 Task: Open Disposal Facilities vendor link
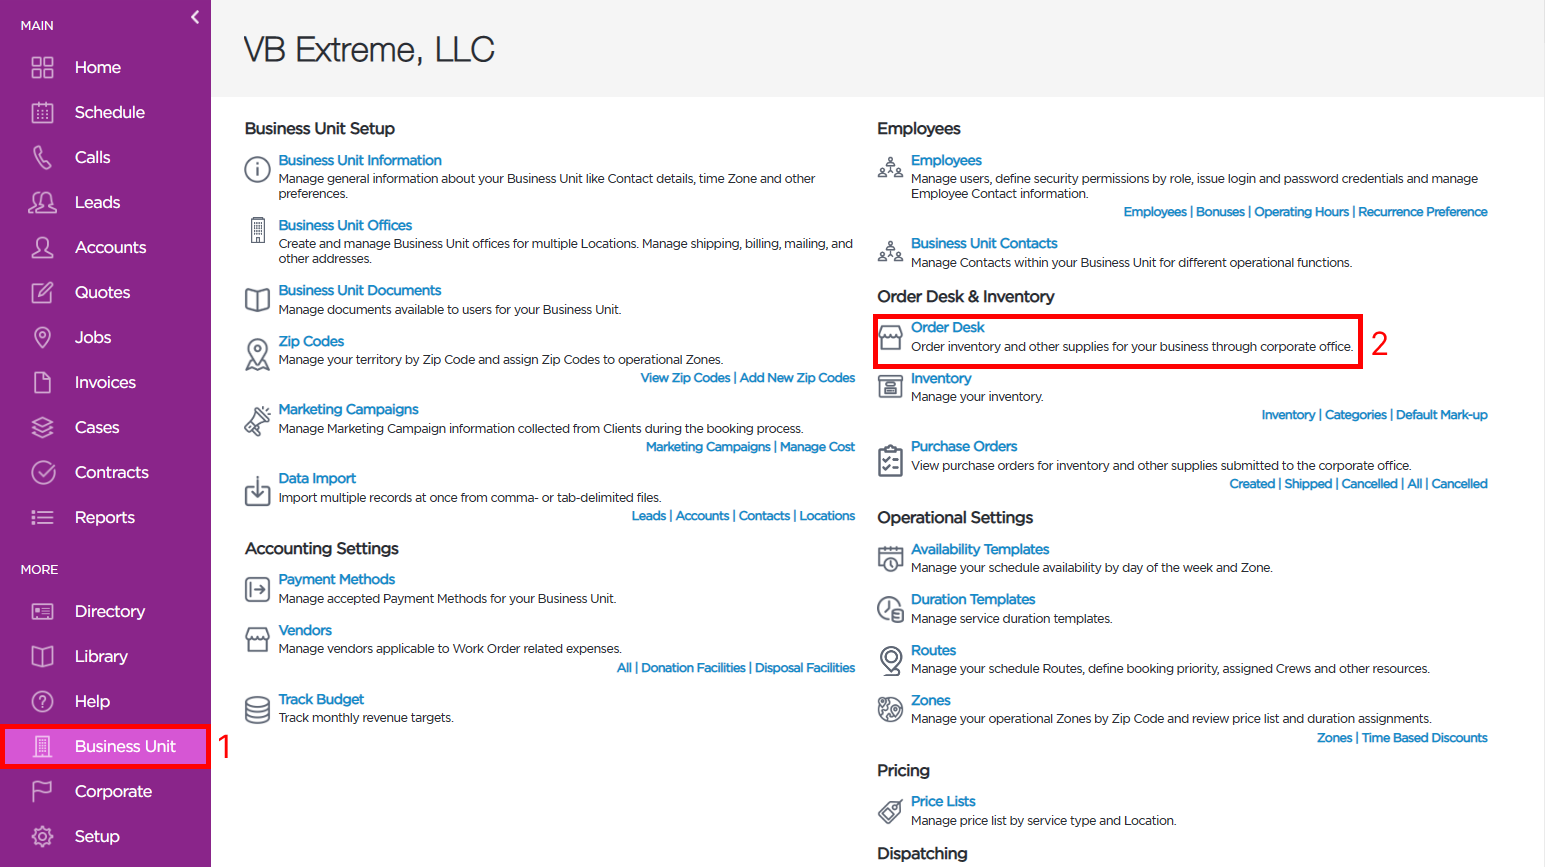[805, 668]
